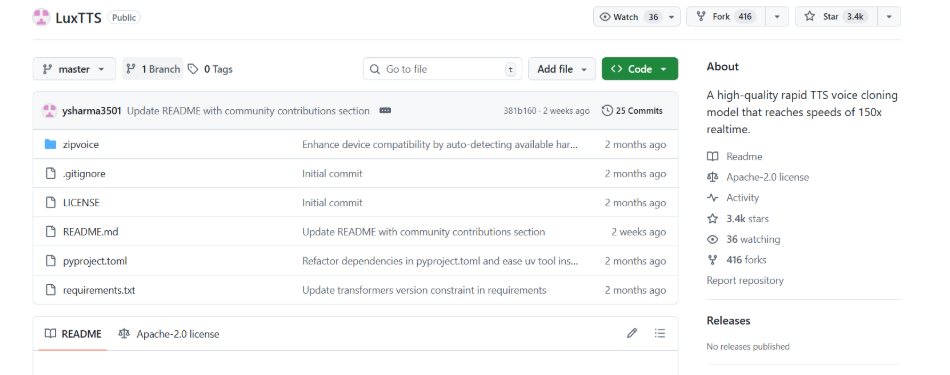Click the file icon beside .gitignore

pyautogui.click(x=51, y=173)
